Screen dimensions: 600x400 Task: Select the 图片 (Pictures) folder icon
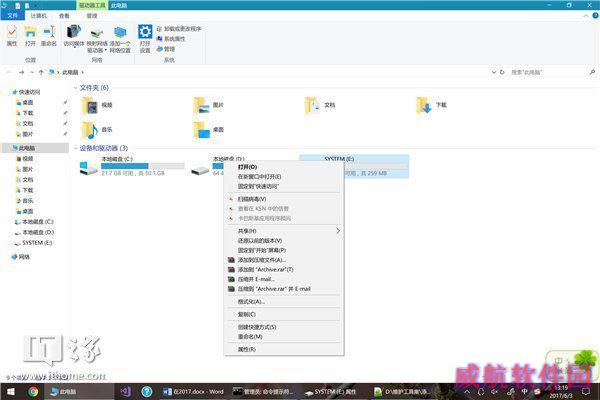point(201,106)
